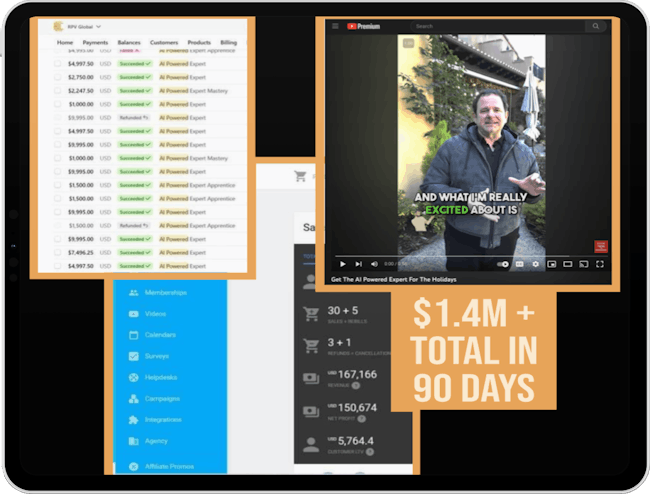Tick the $2,247.50 payment checkbox
The height and width of the screenshot is (494, 650).
coord(58,90)
